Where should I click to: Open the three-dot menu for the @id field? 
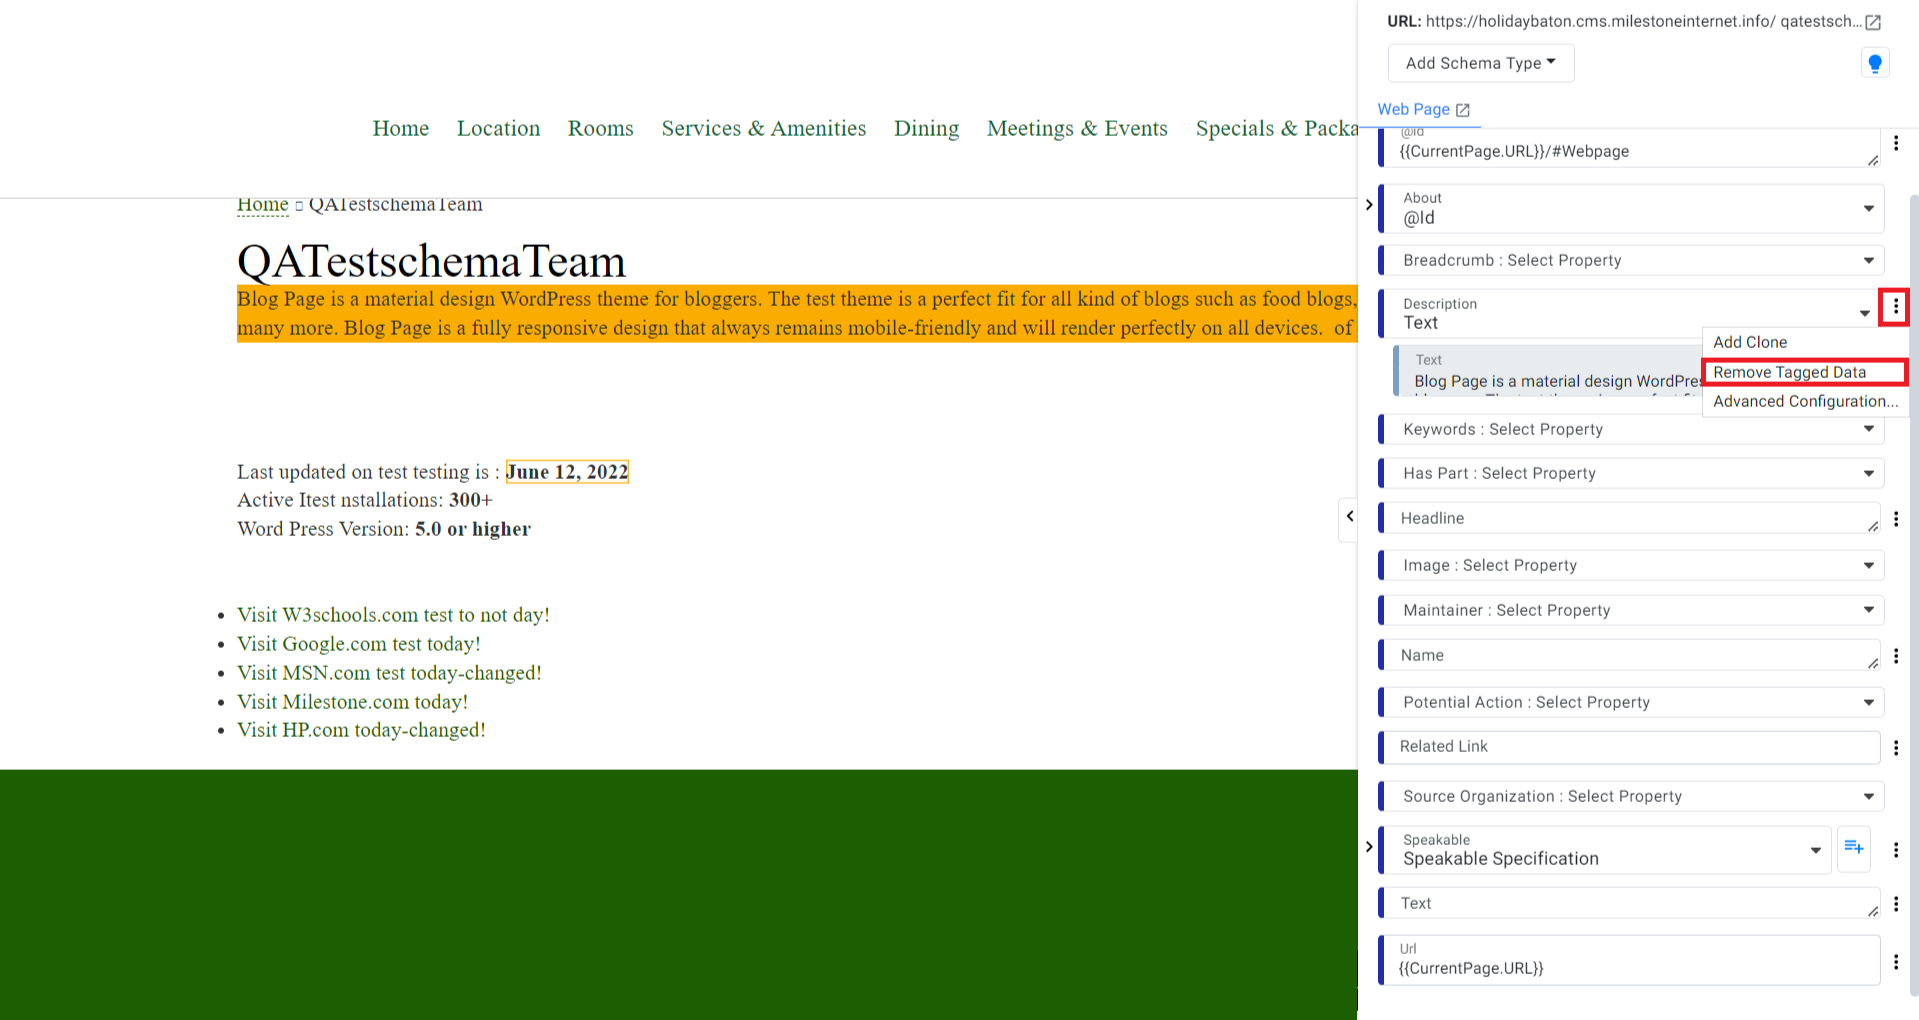coord(1896,143)
